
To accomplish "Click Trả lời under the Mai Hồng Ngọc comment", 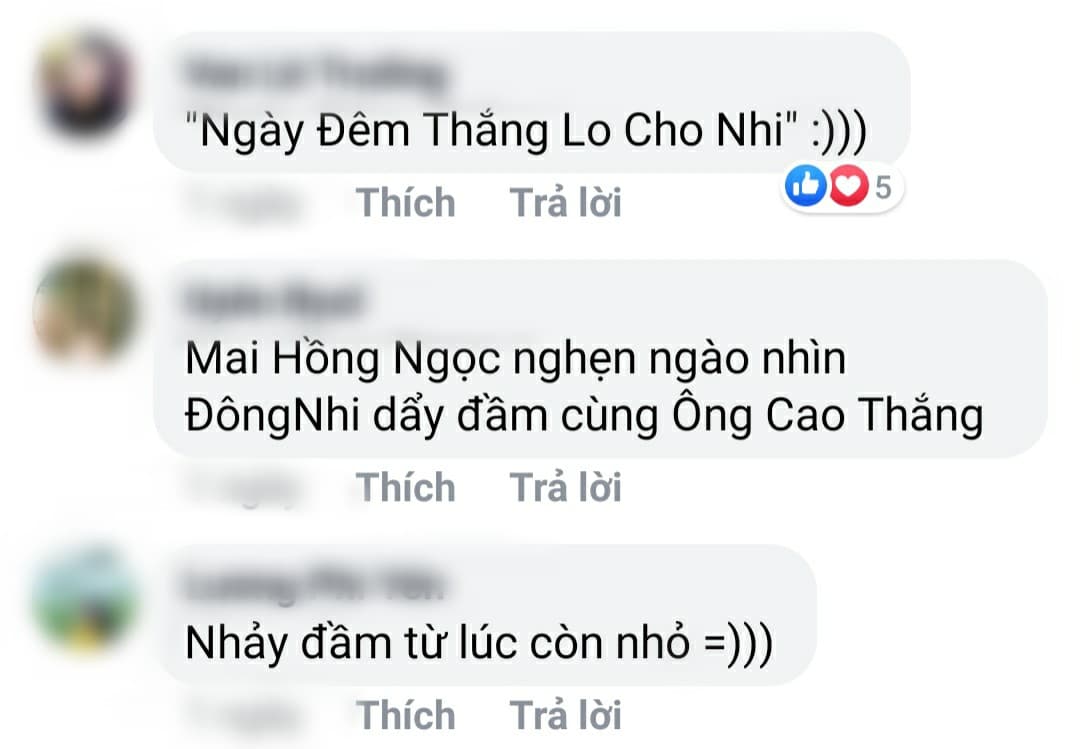I will point(565,488).
